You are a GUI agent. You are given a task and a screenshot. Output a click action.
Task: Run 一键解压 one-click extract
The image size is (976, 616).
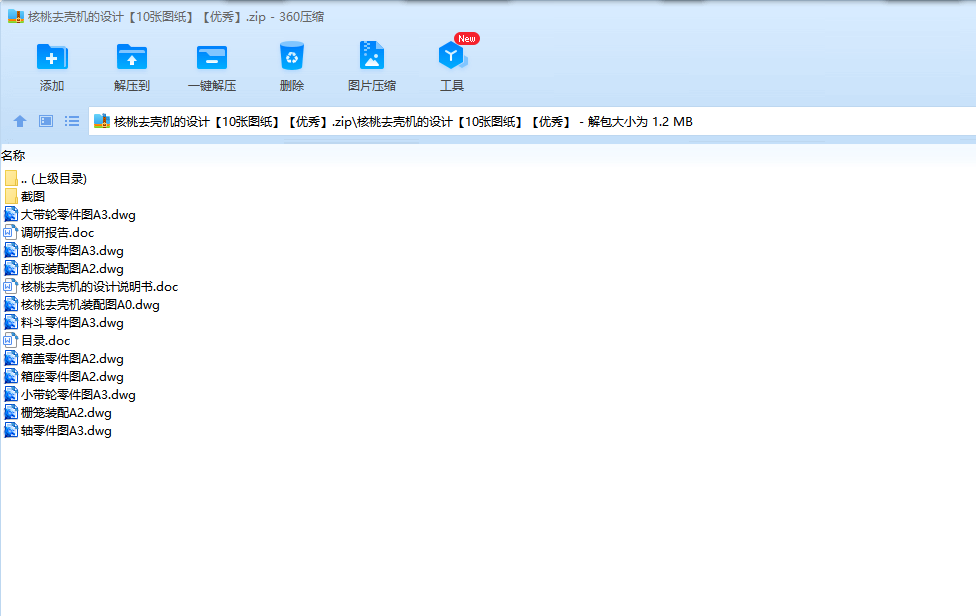pos(212,67)
